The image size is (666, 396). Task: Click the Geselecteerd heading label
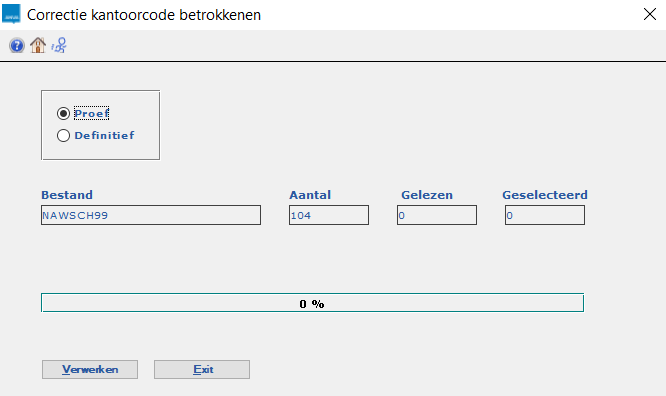coord(545,195)
